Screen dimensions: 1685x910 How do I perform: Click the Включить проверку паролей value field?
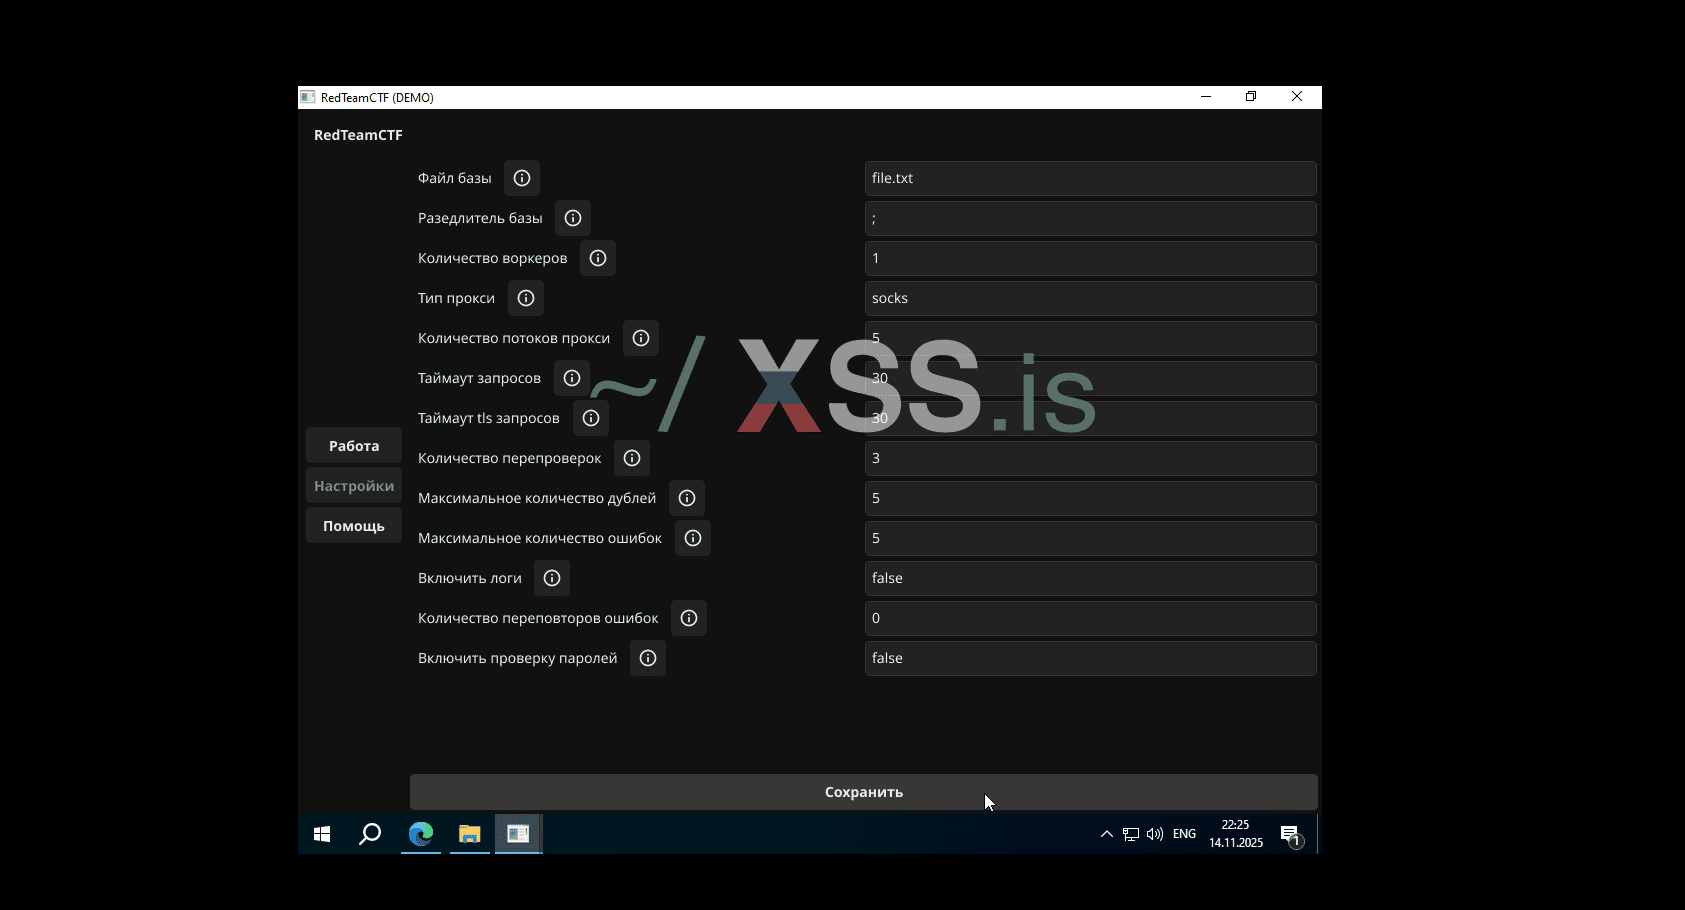pyautogui.click(x=1090, y=658)
